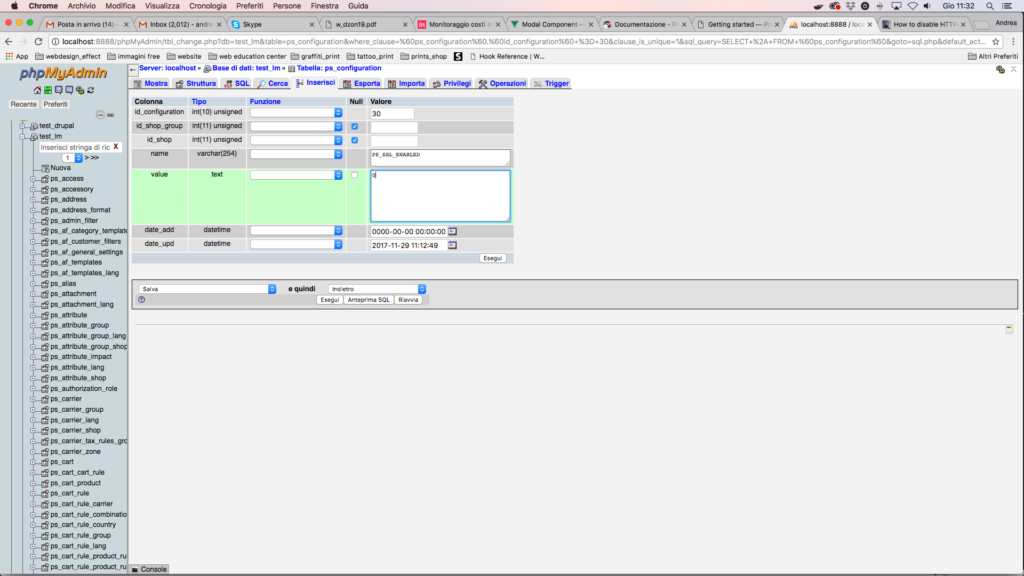Click the id_configuration value field

(392, 114)
